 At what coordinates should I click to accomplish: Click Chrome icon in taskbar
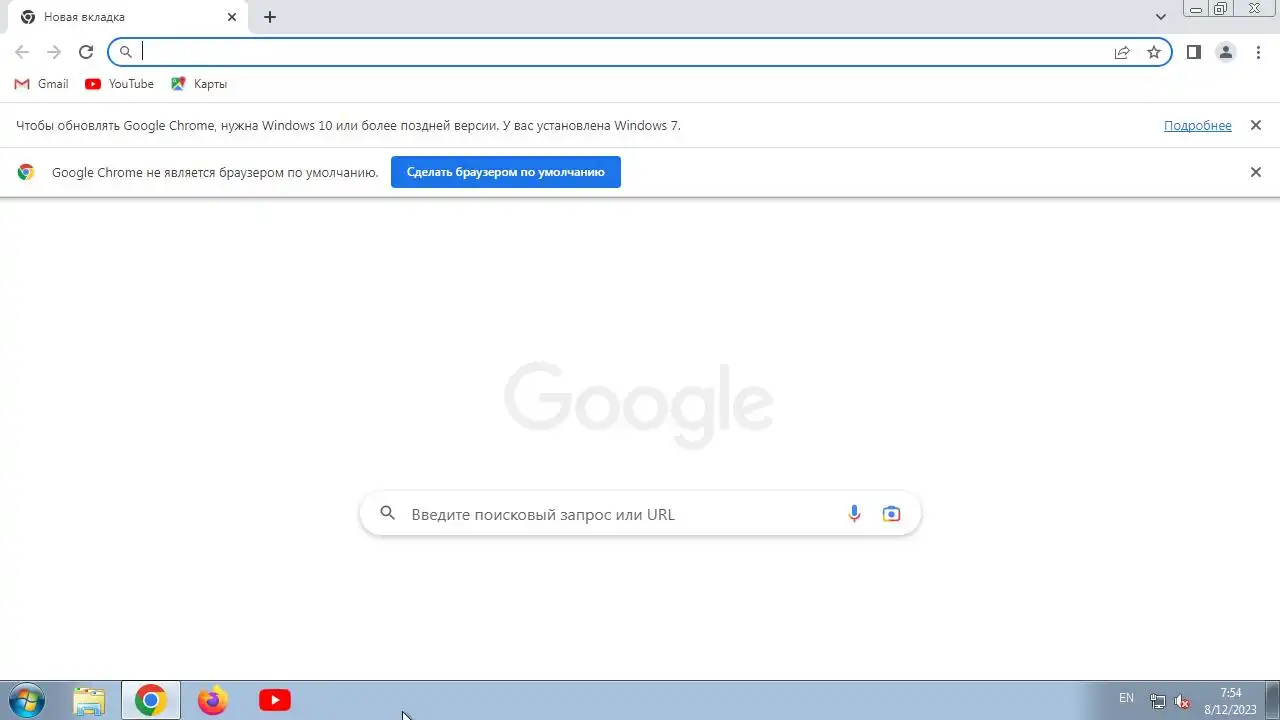click(x=151, y=701)
